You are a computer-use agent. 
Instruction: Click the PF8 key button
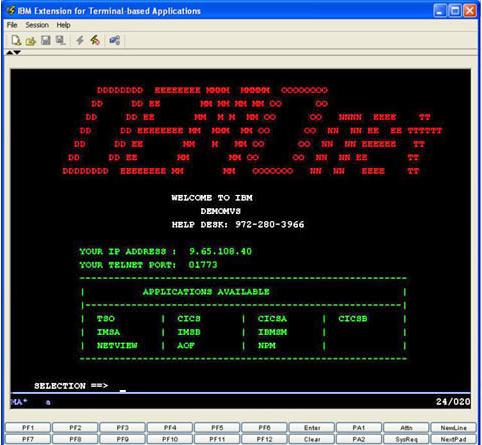[75, 439]
